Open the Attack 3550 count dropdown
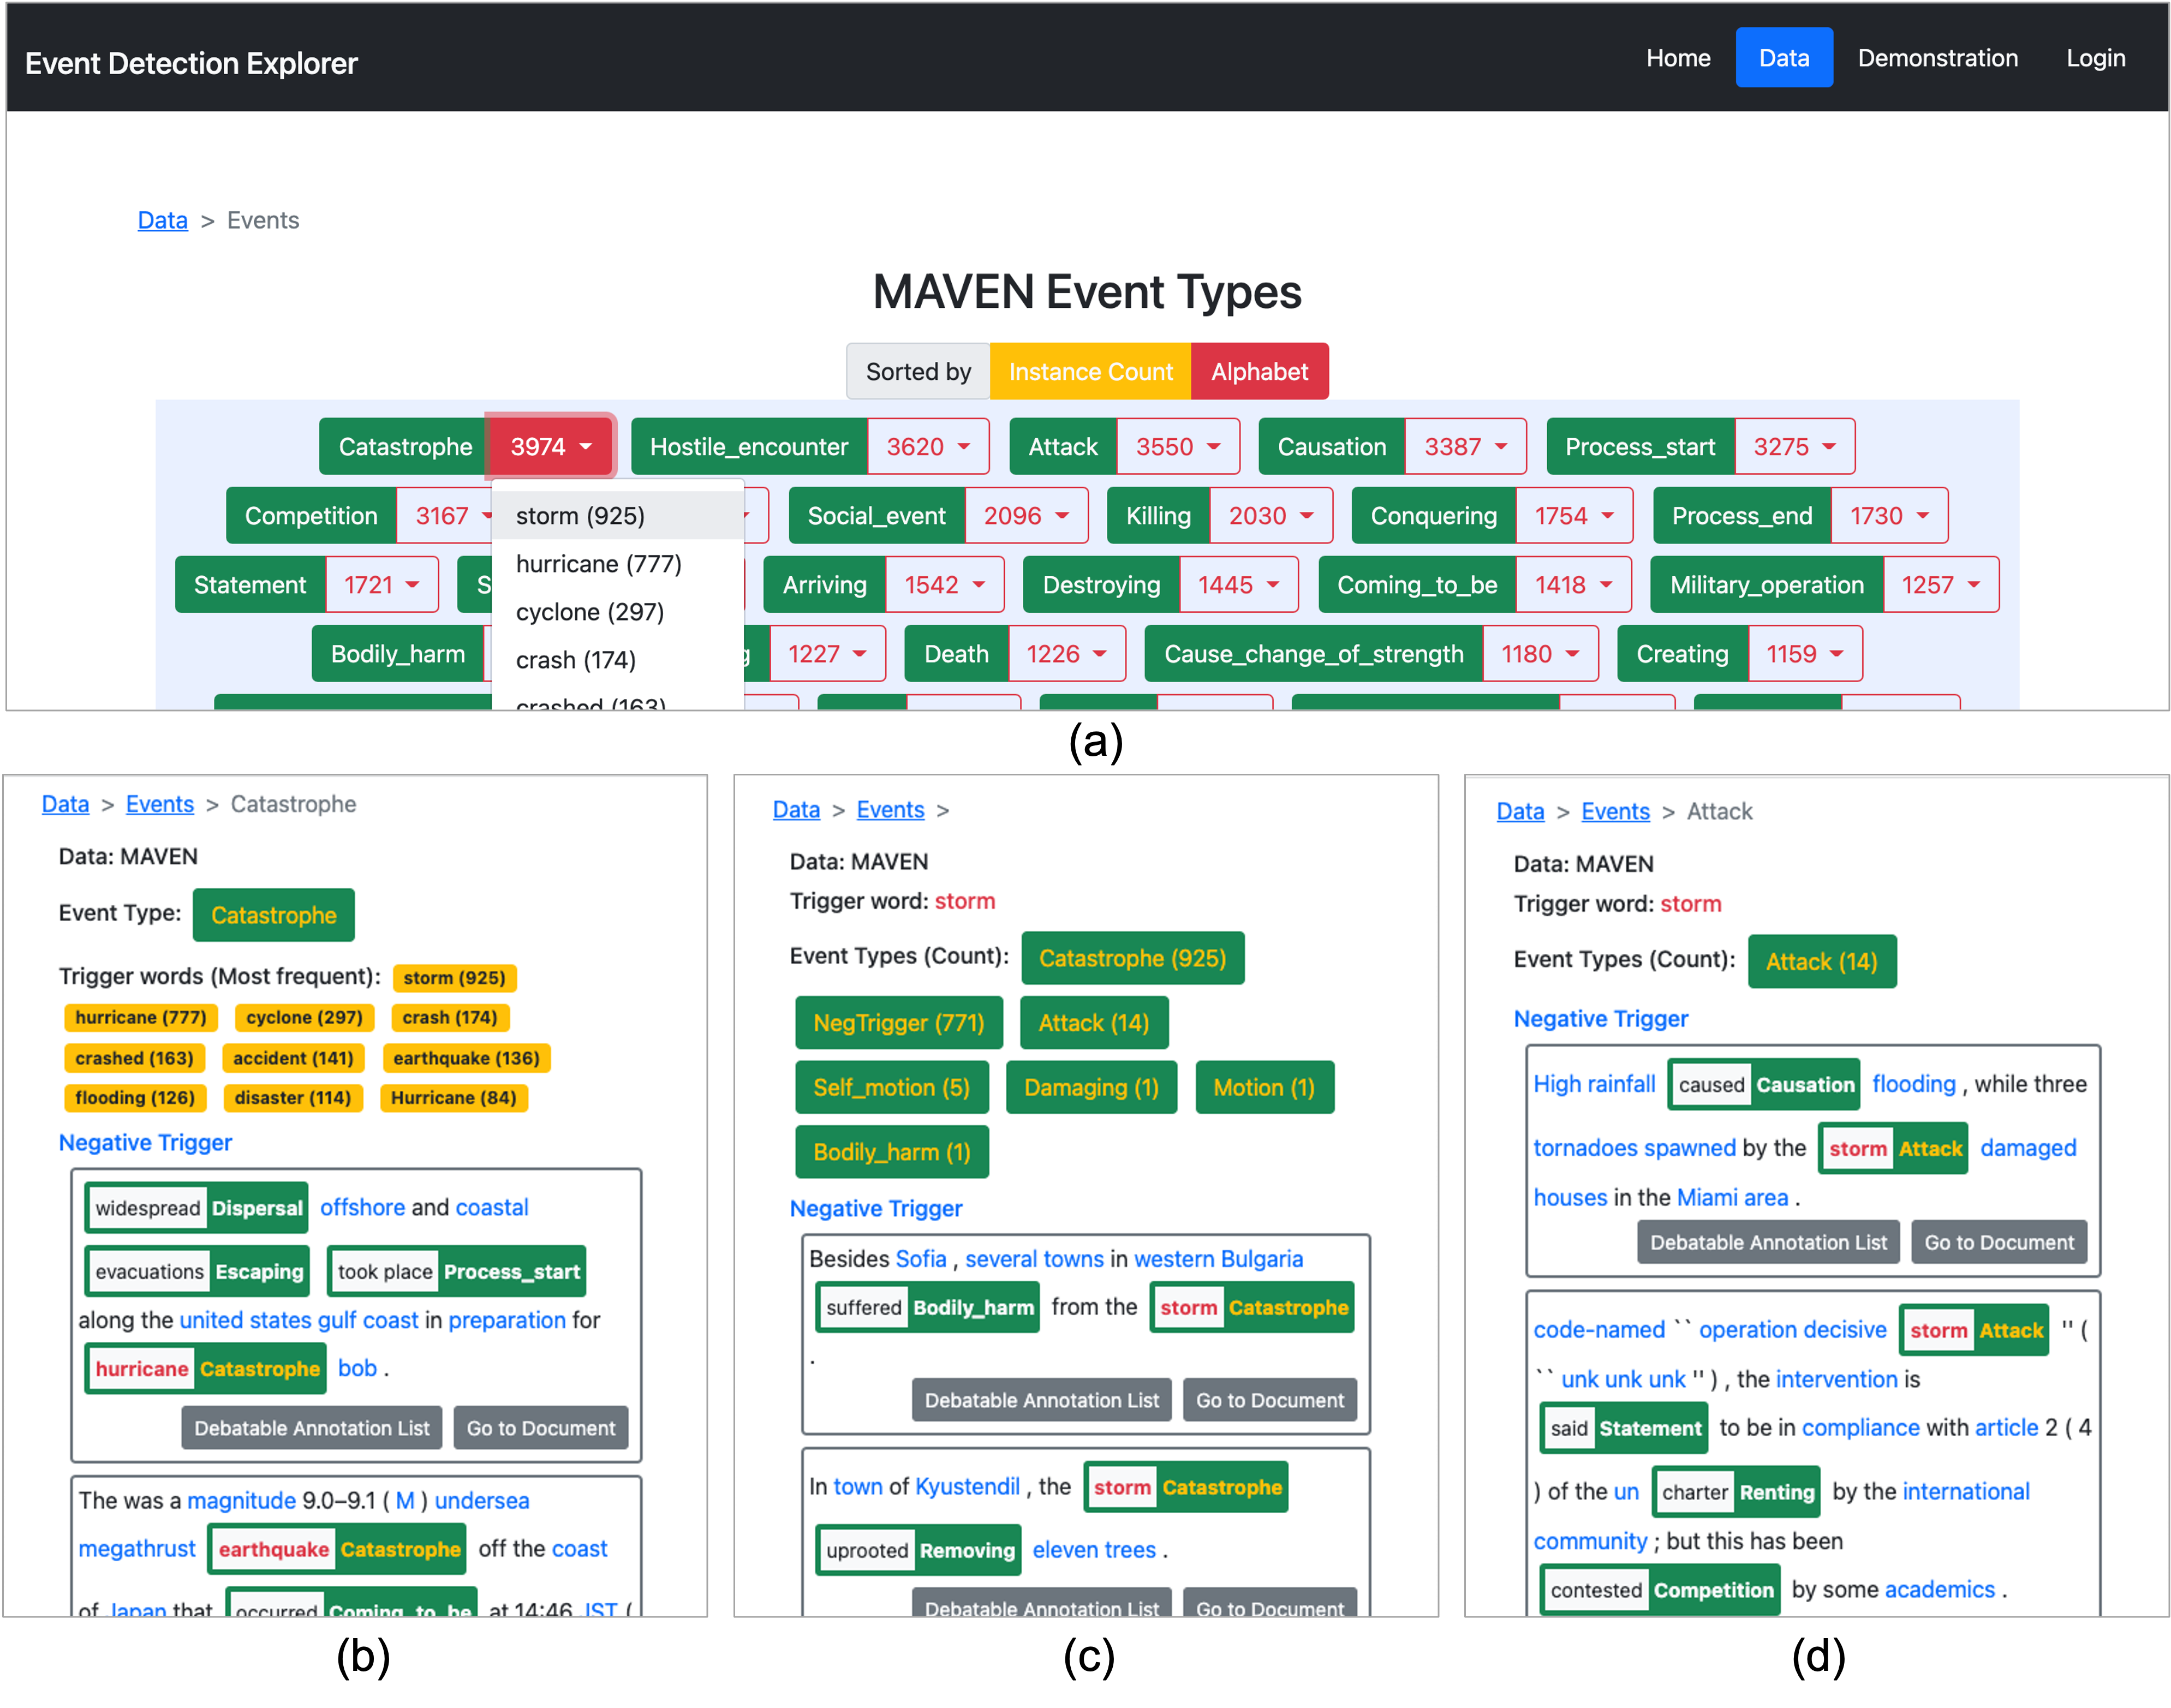 (1177, 446)
